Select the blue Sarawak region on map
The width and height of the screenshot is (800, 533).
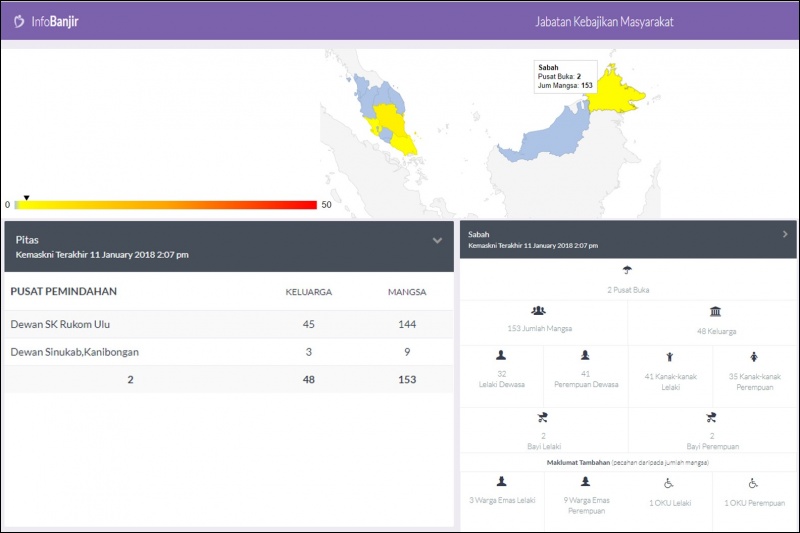pos(554,134)
